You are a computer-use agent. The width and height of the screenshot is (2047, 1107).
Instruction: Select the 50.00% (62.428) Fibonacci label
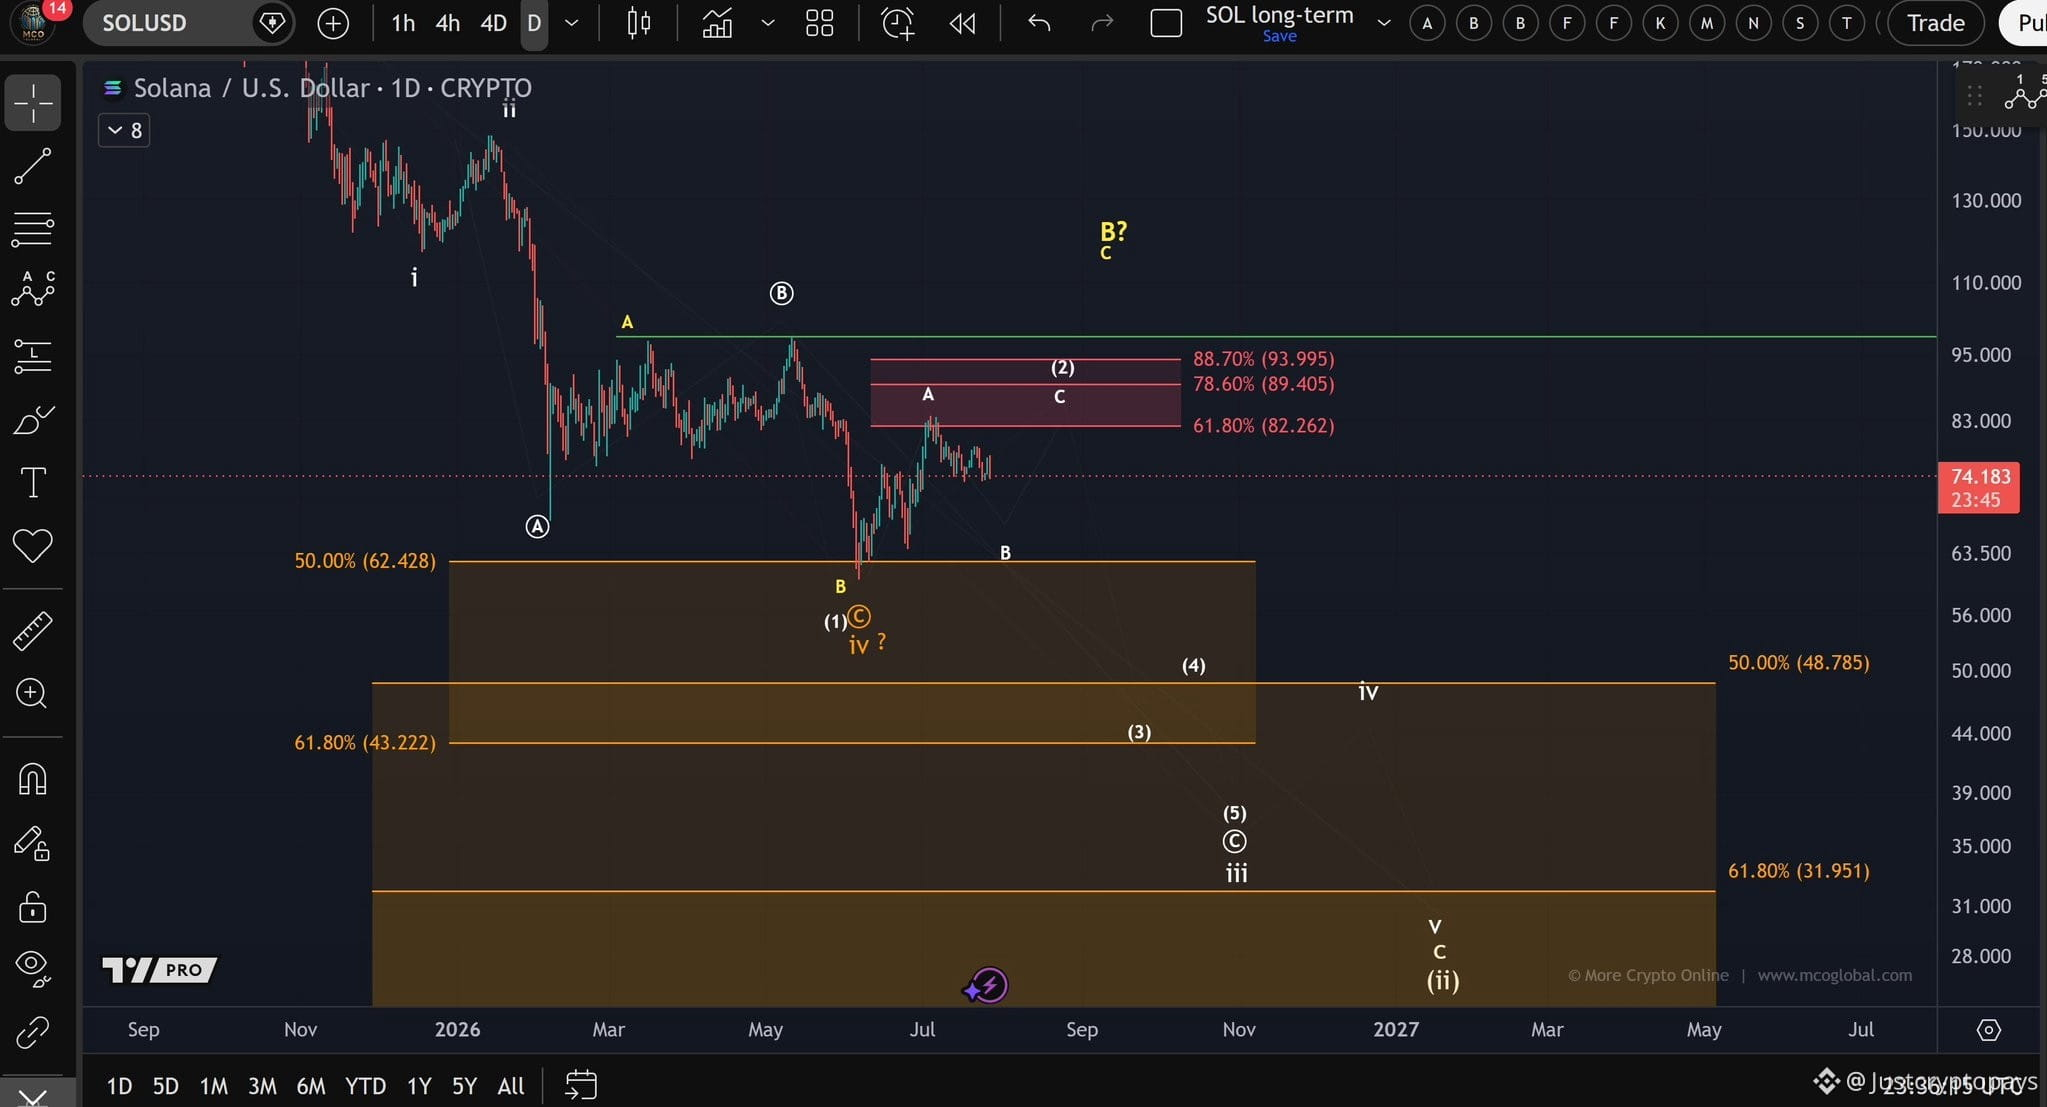(x=365, y=561)
